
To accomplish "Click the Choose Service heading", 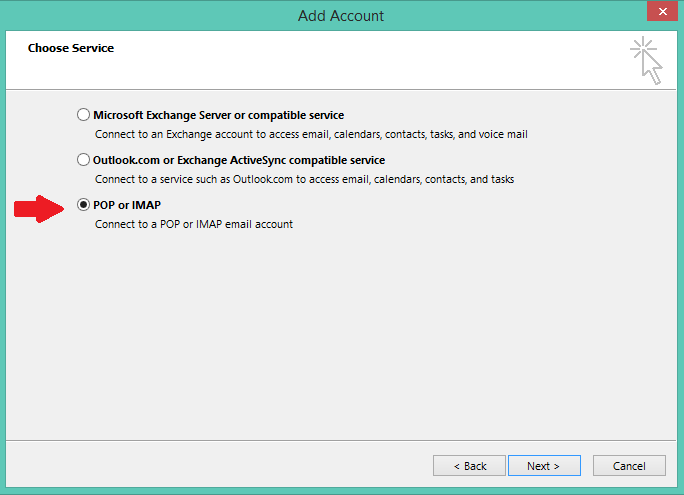I will (71, 48).
